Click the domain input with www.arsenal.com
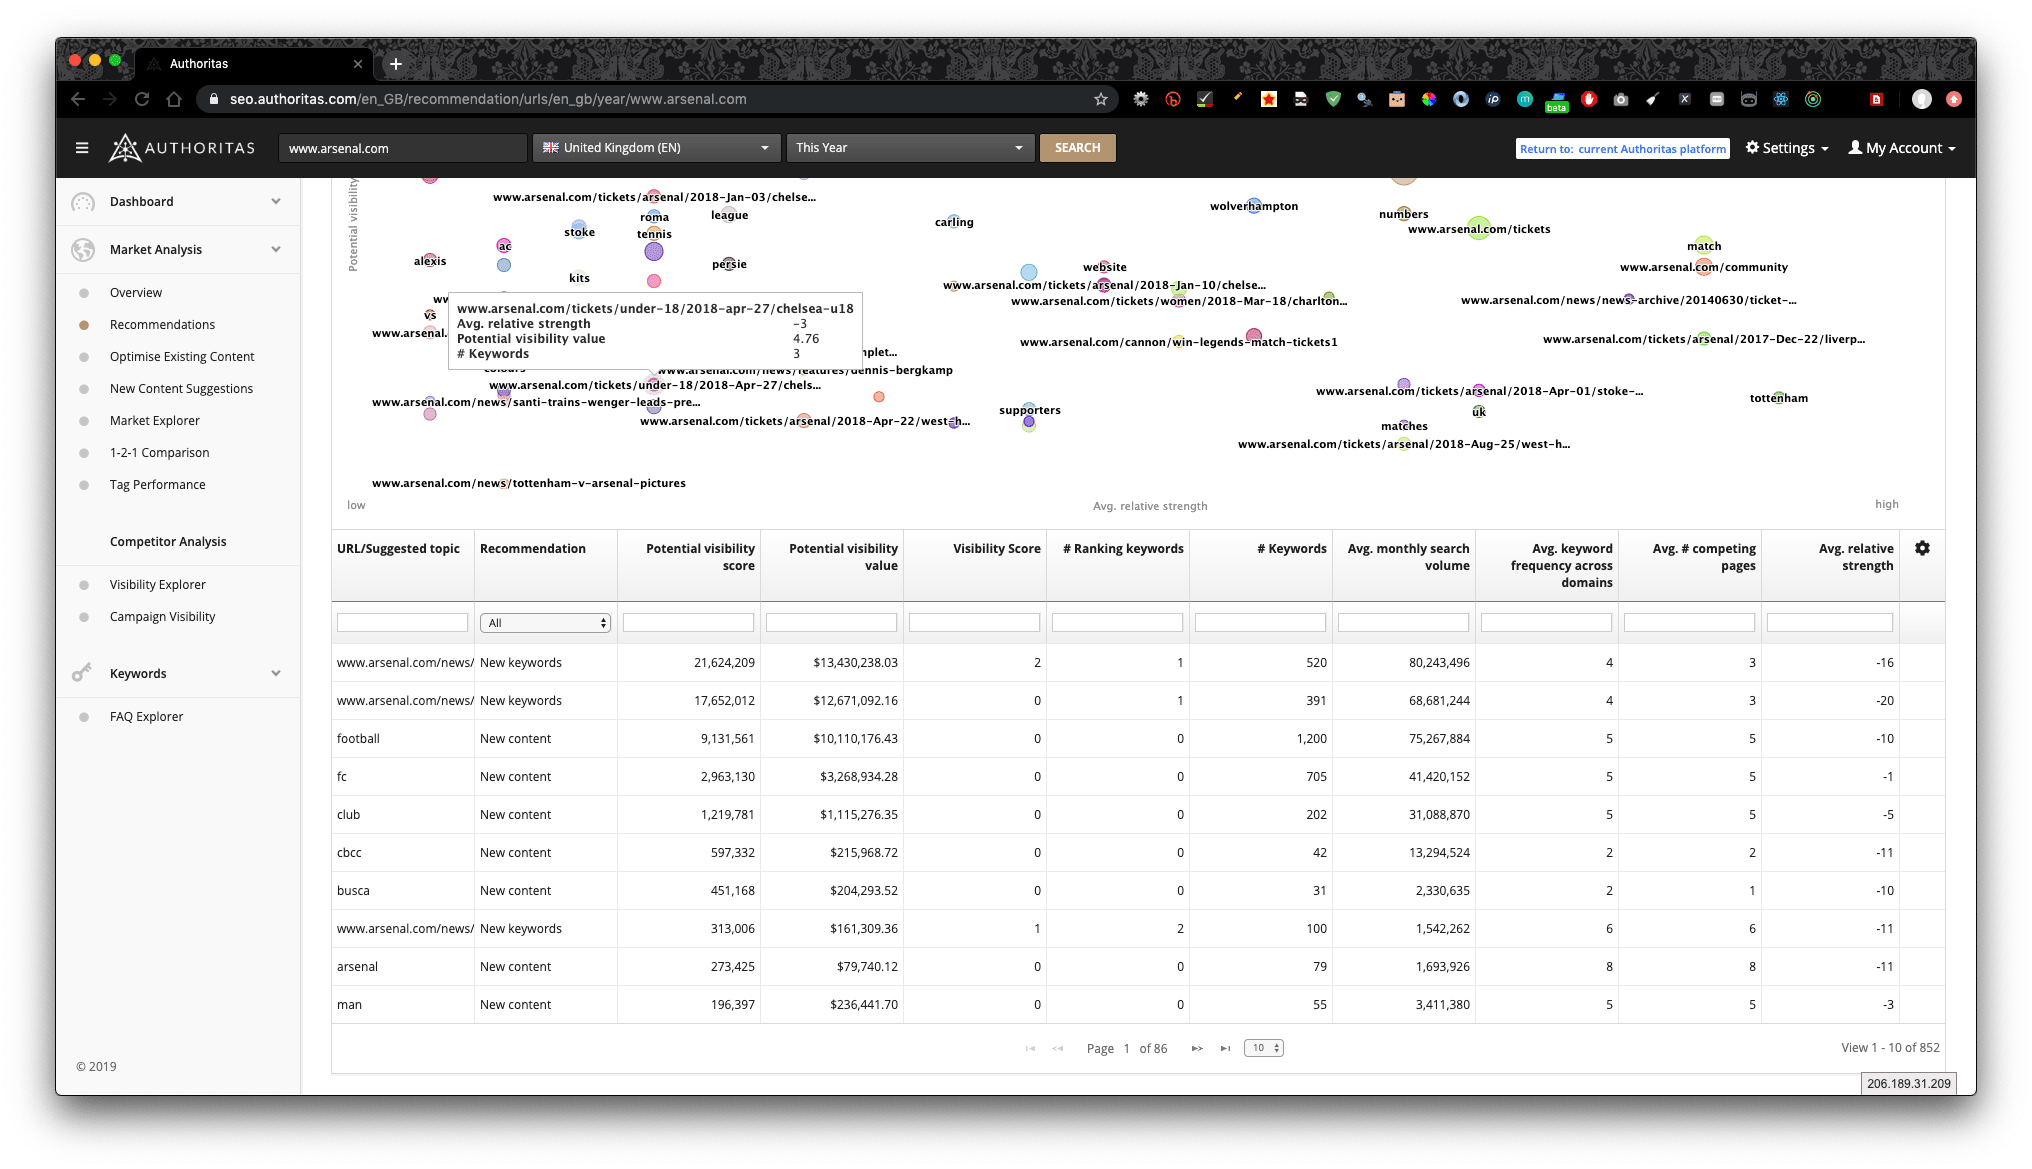 click(x=402, y=148)
